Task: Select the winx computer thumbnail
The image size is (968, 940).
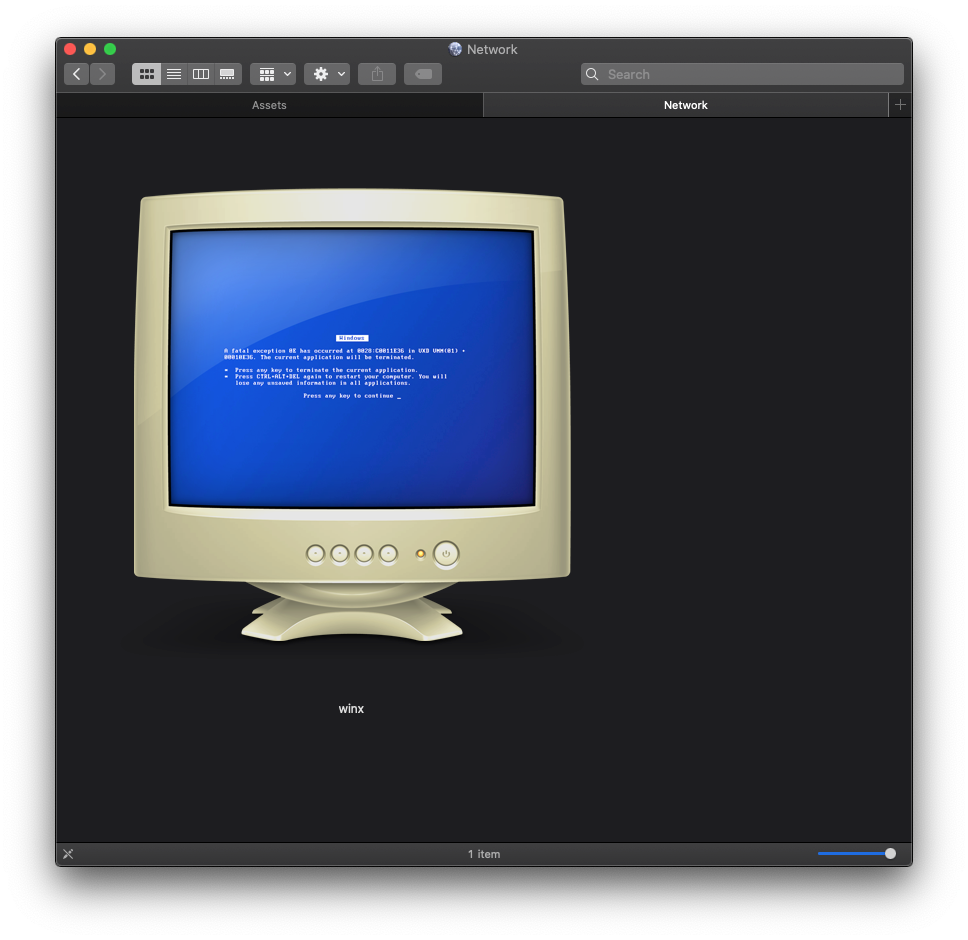Action: pyautogui.click(x=352, y=417)
